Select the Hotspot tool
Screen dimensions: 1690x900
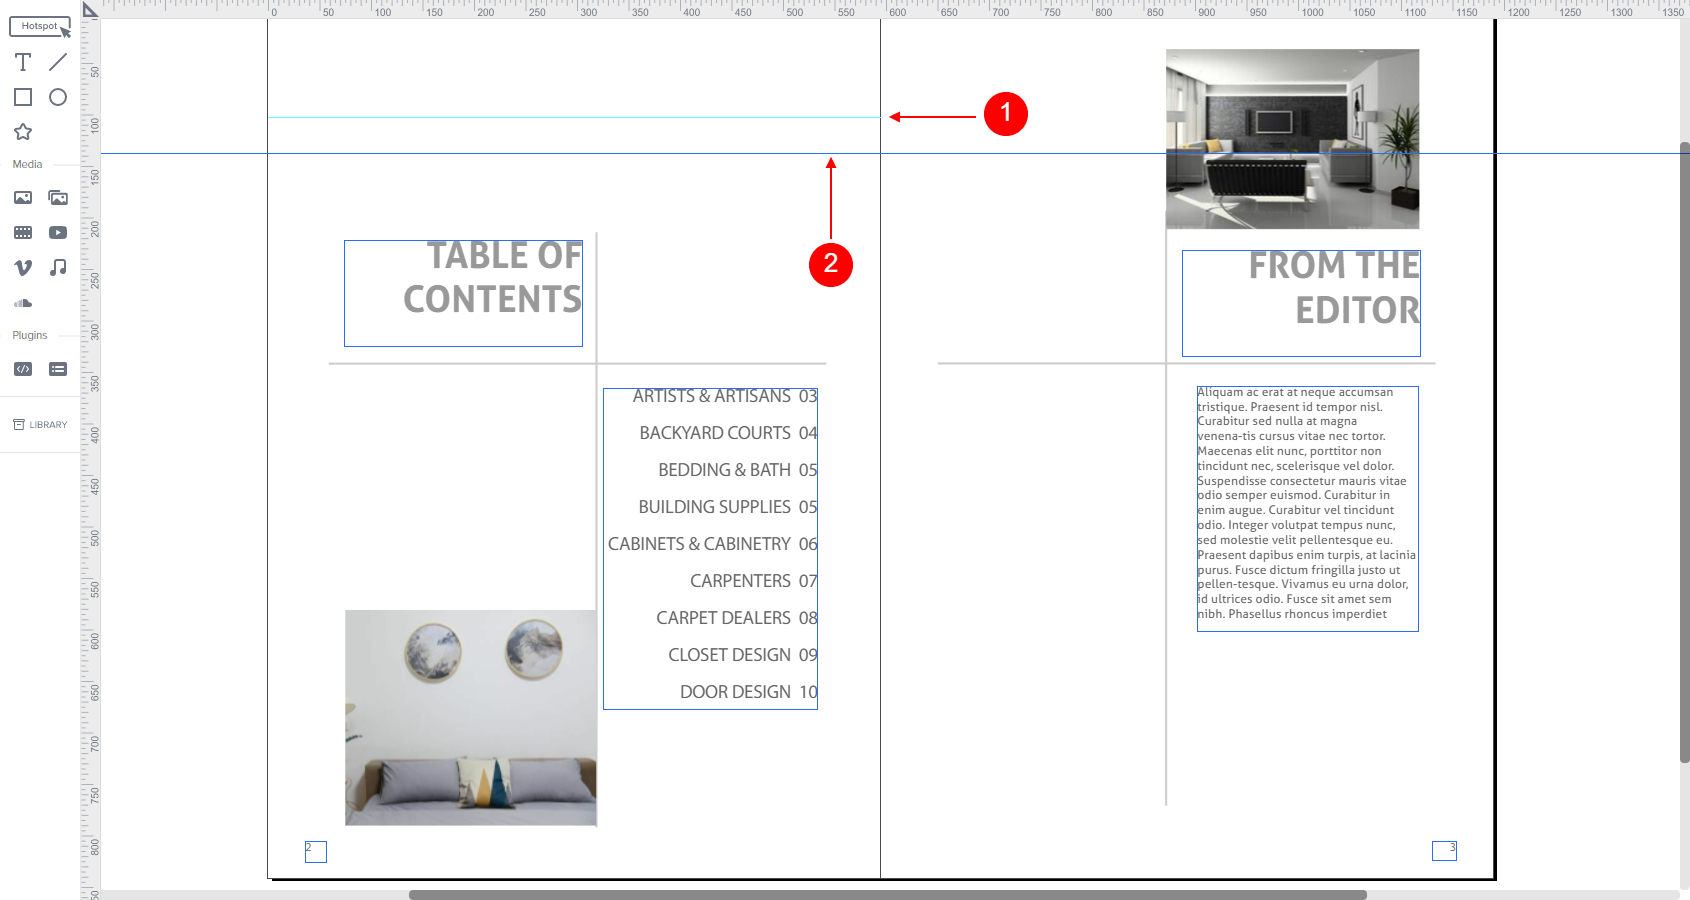[40, 26]
